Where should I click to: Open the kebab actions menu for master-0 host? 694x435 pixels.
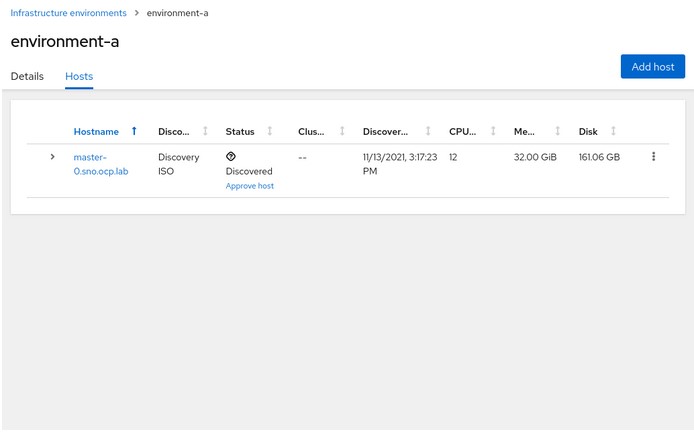(653, 156)
